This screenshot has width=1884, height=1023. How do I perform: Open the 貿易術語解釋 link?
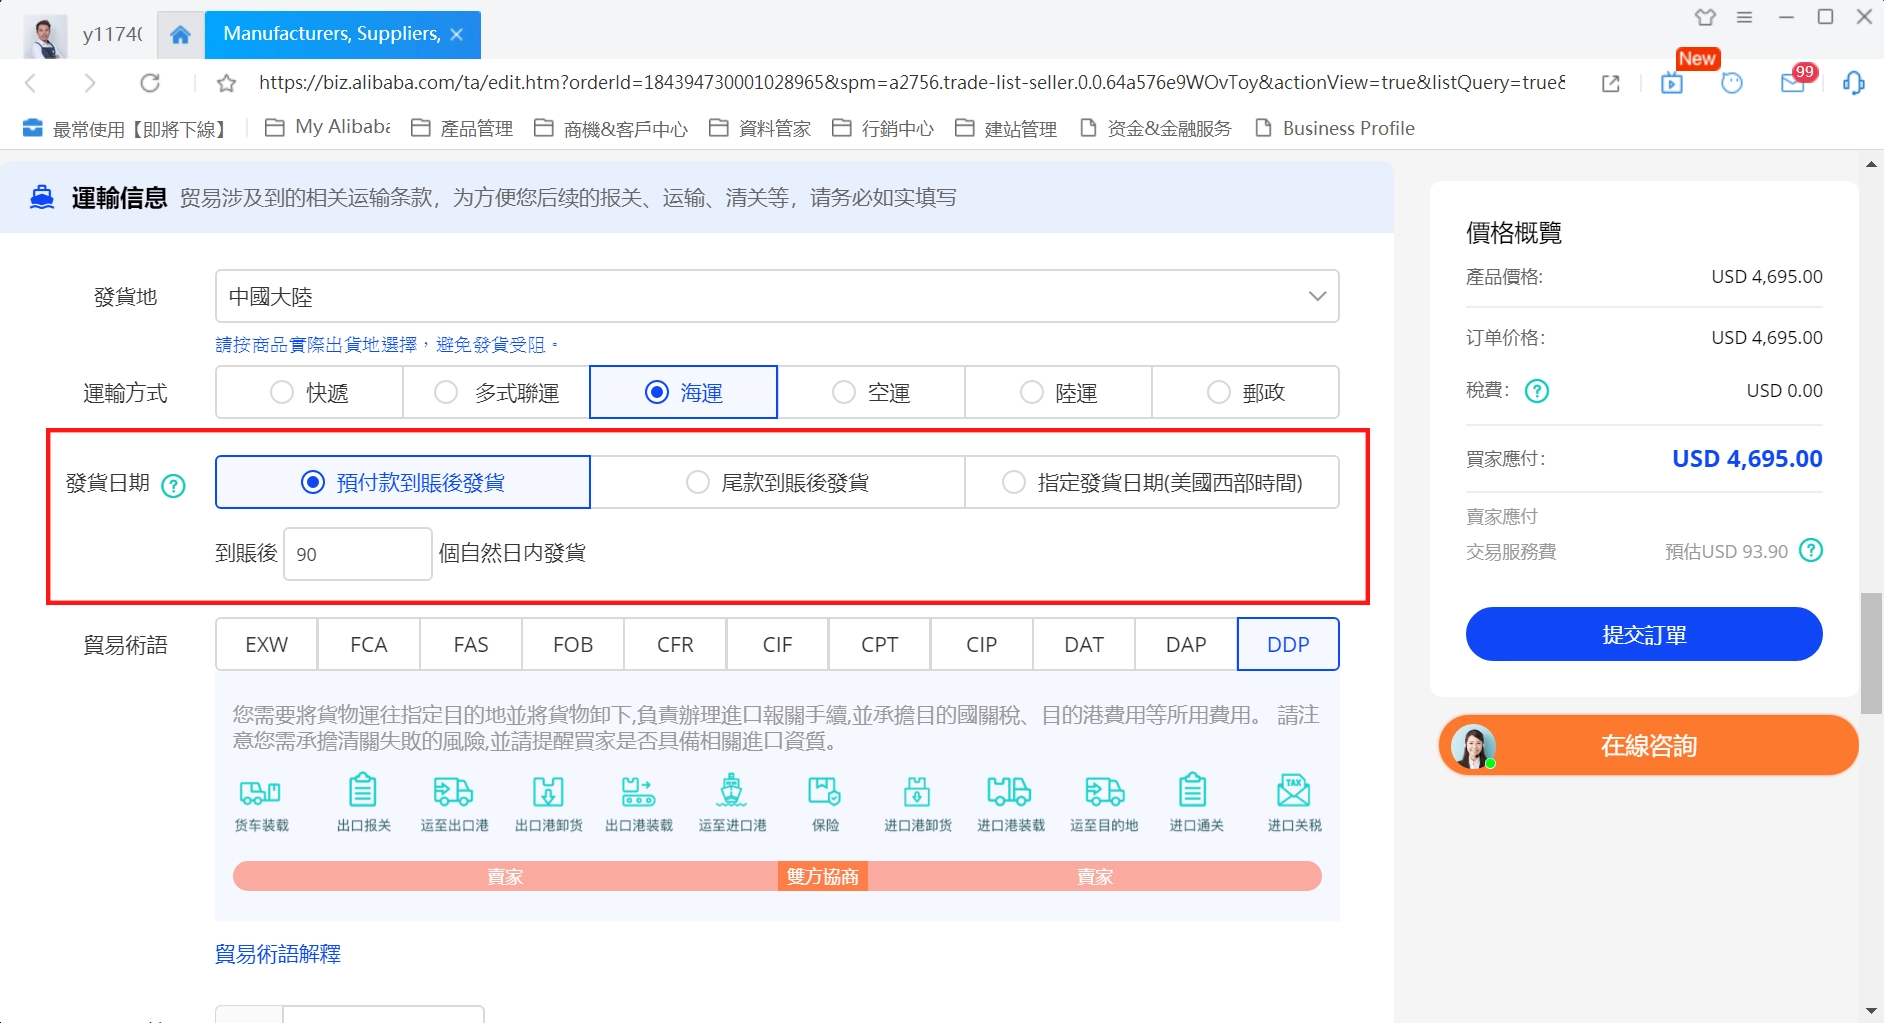pos(278,953)
